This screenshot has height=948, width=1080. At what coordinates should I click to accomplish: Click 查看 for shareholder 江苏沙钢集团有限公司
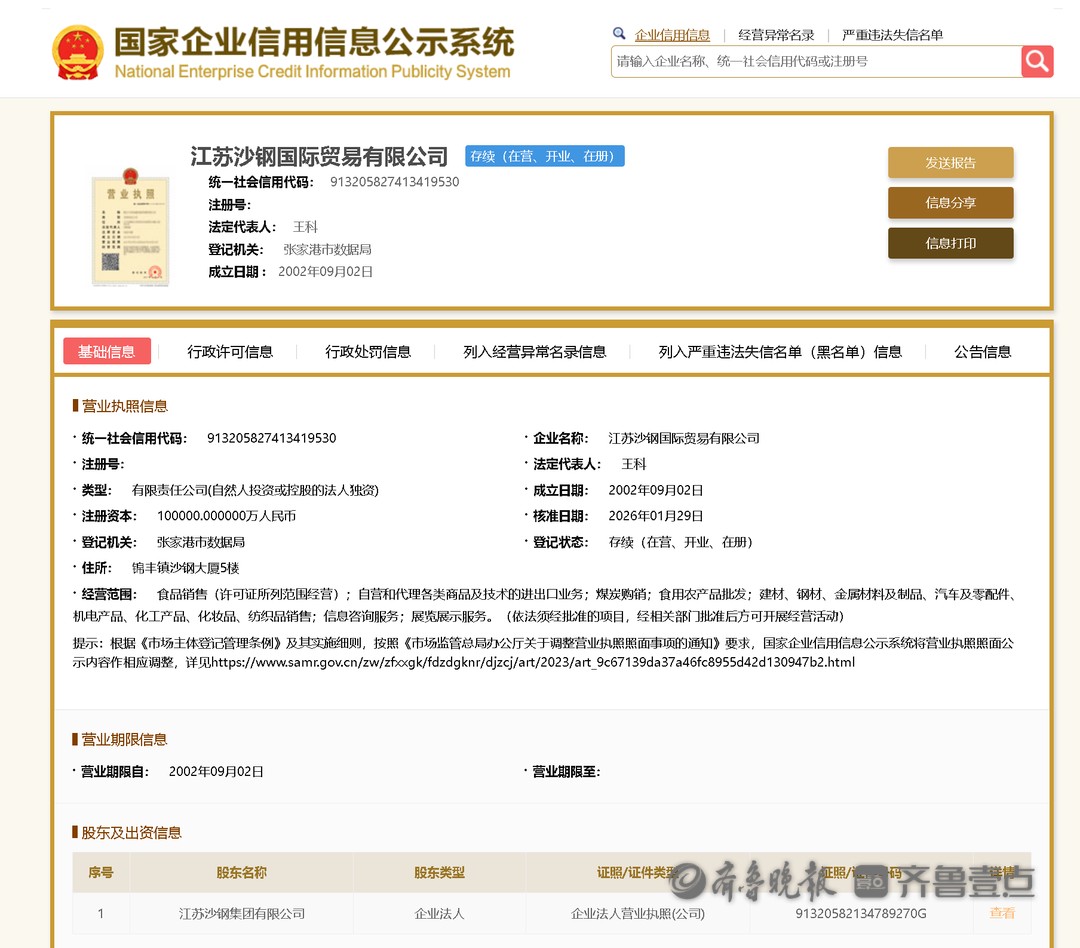(1002, 913)
